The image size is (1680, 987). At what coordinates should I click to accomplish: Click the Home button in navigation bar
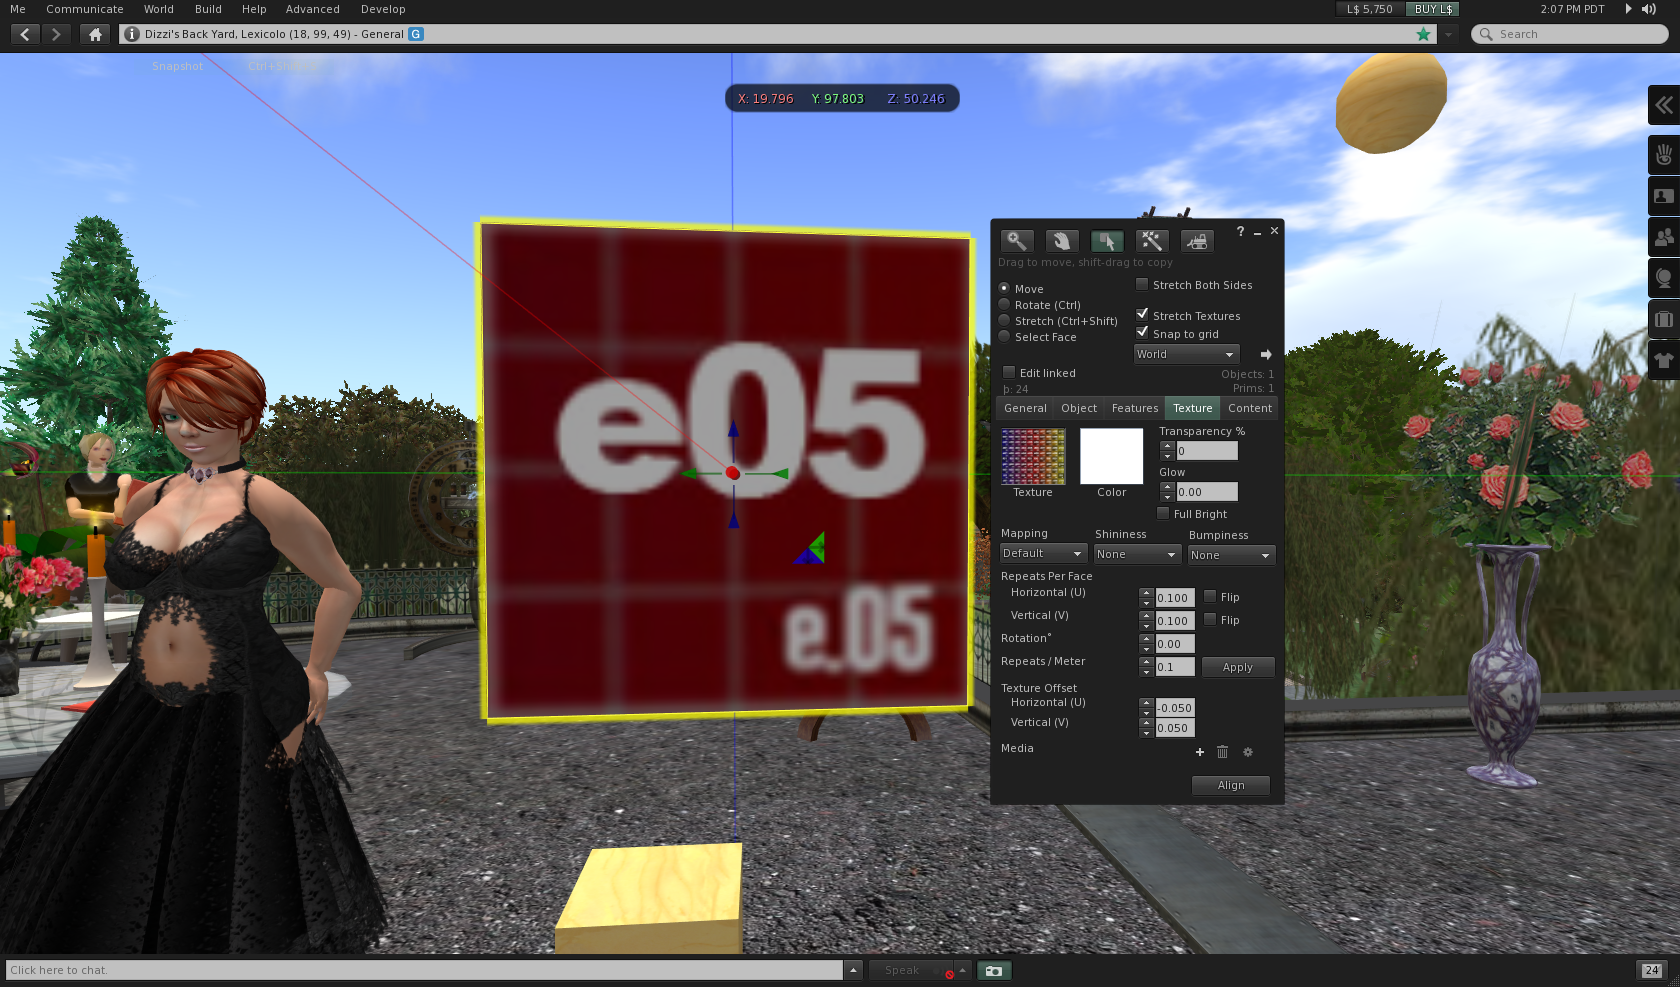(95, 34)
